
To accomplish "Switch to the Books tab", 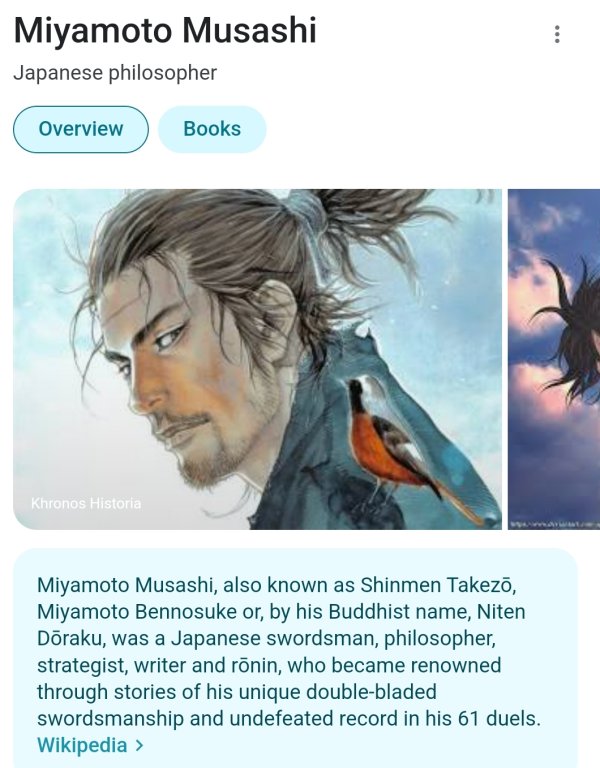I will click(x=212, y=129).
